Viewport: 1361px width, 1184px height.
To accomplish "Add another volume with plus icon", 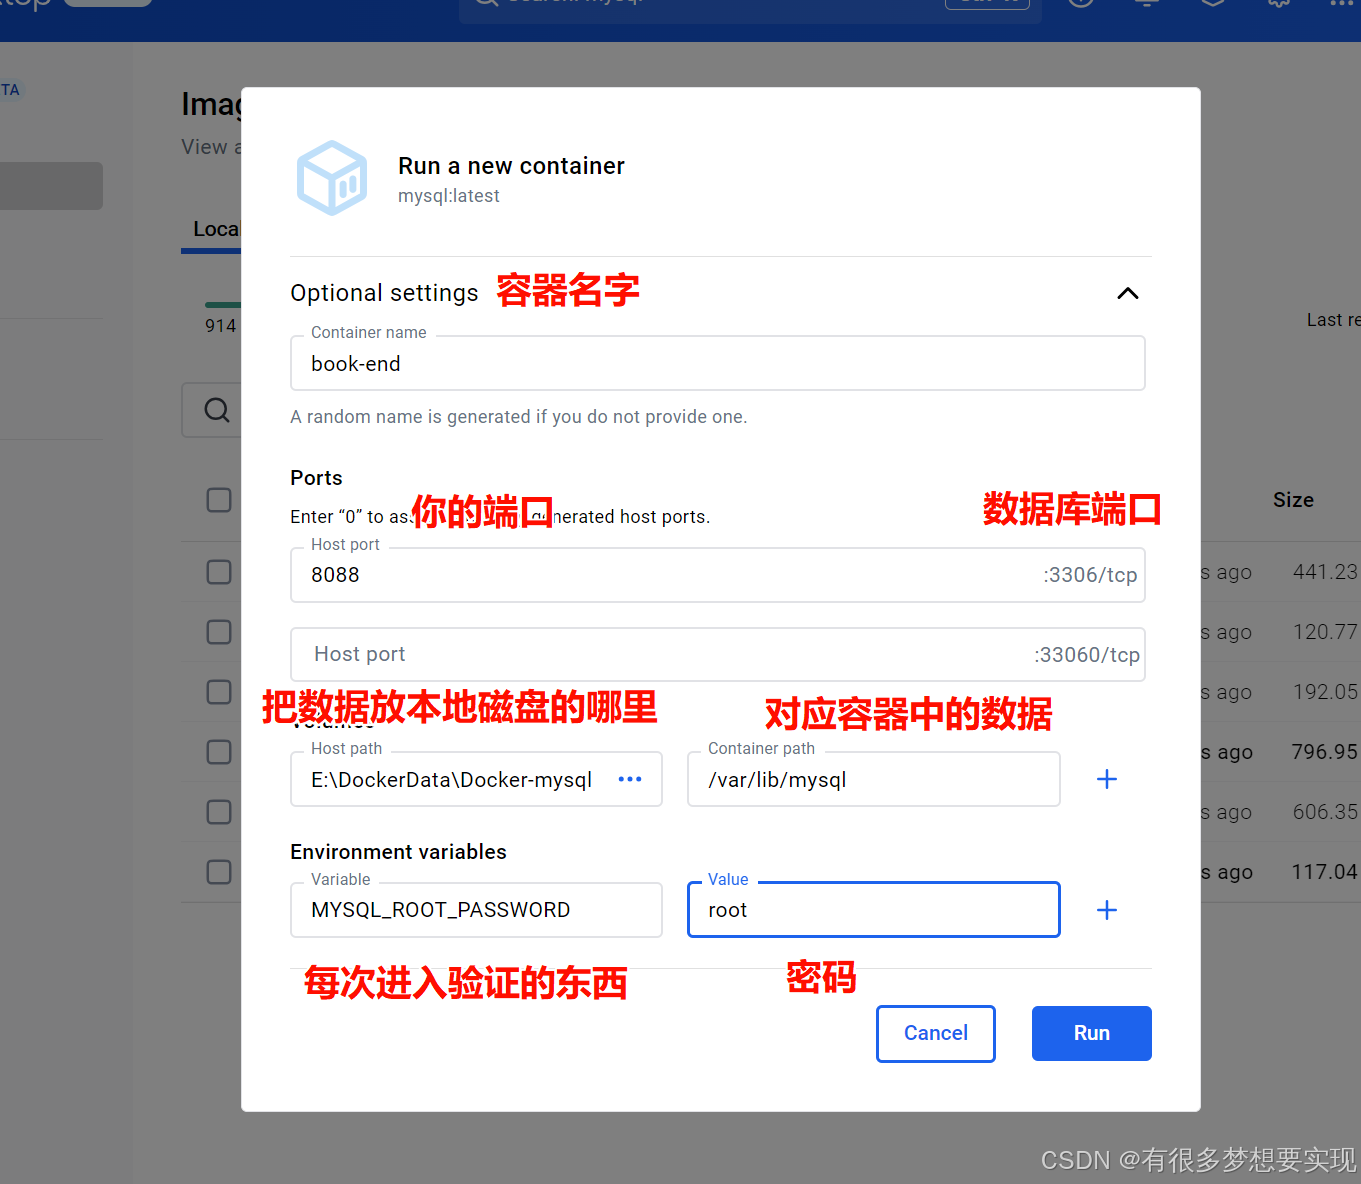I will [1107, 779].
